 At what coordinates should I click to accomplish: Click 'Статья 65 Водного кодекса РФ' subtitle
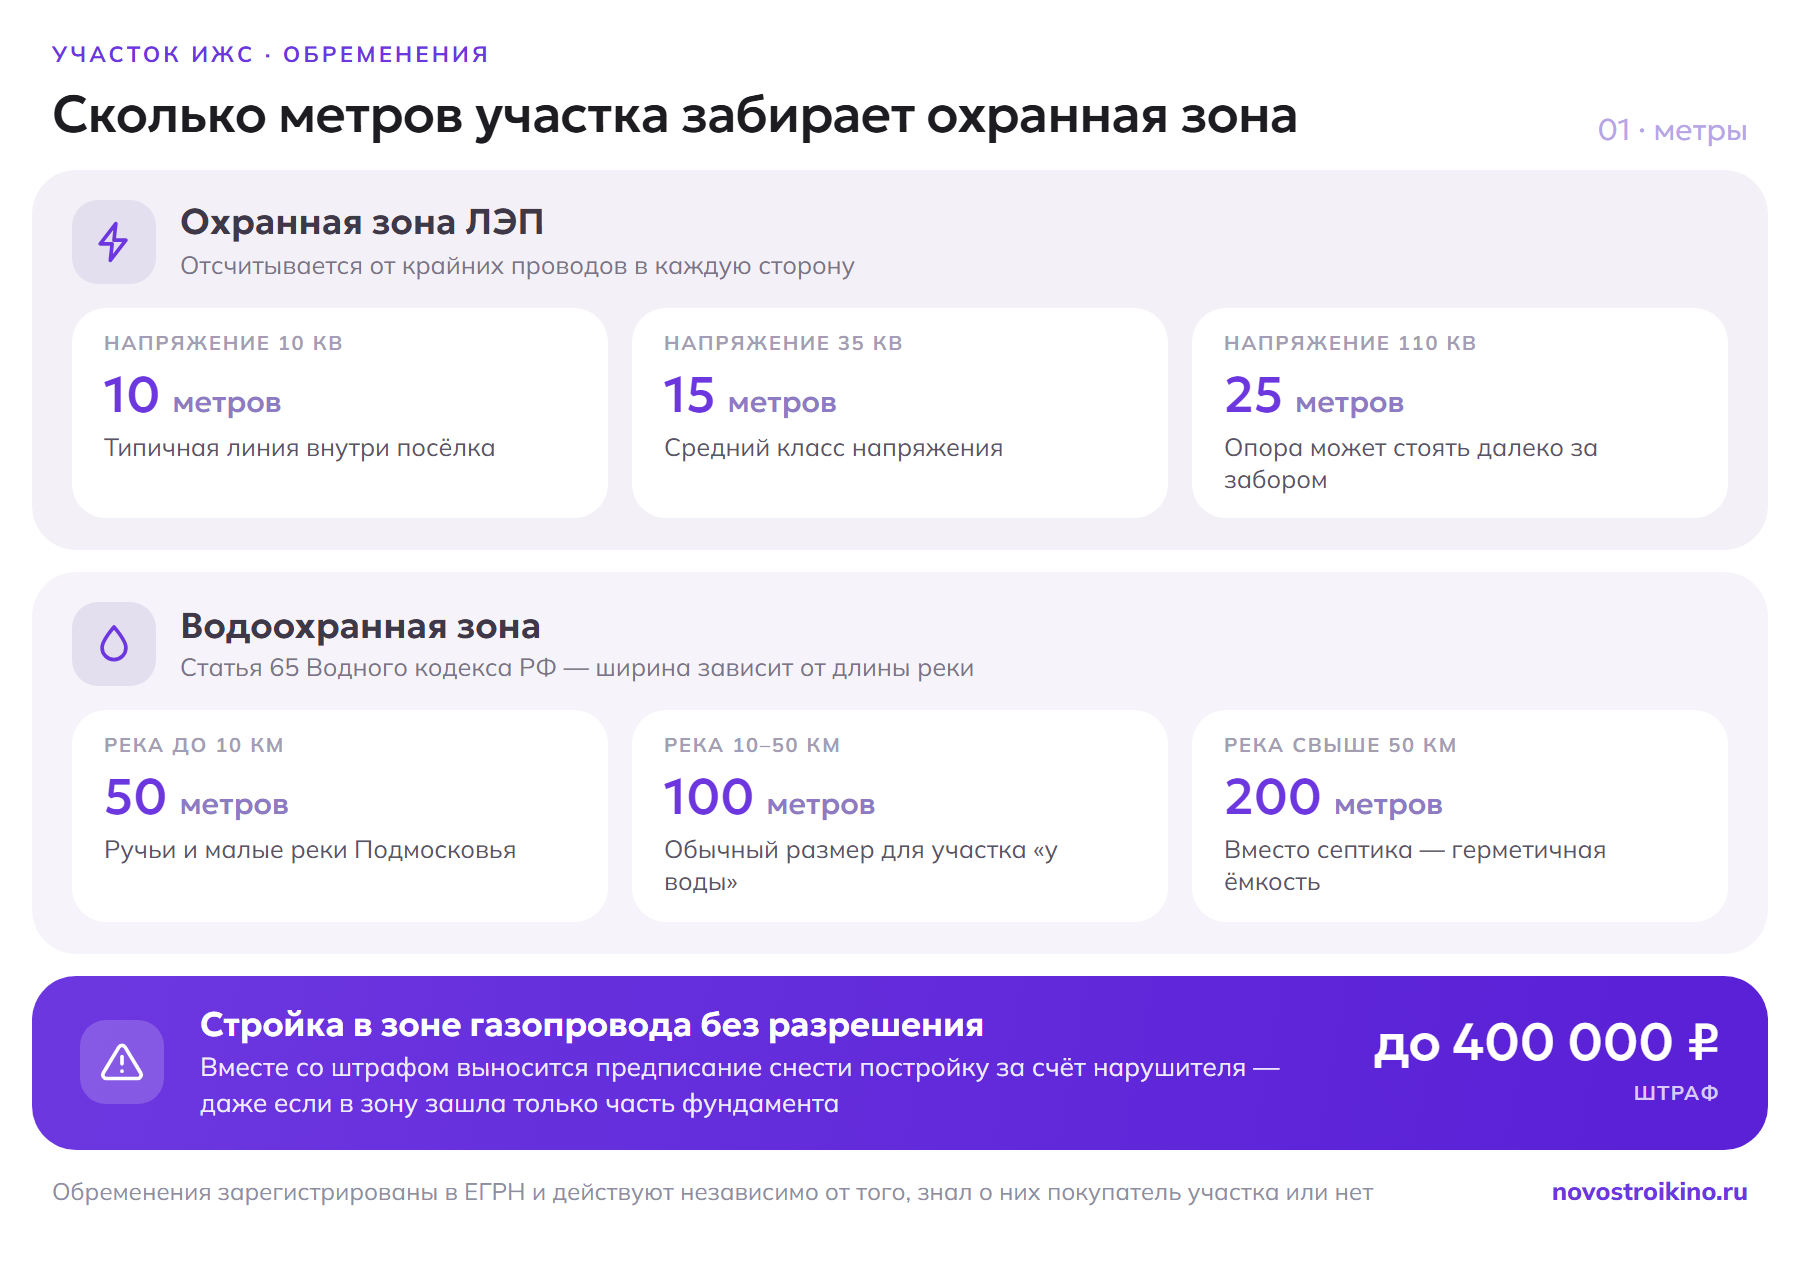368,668
